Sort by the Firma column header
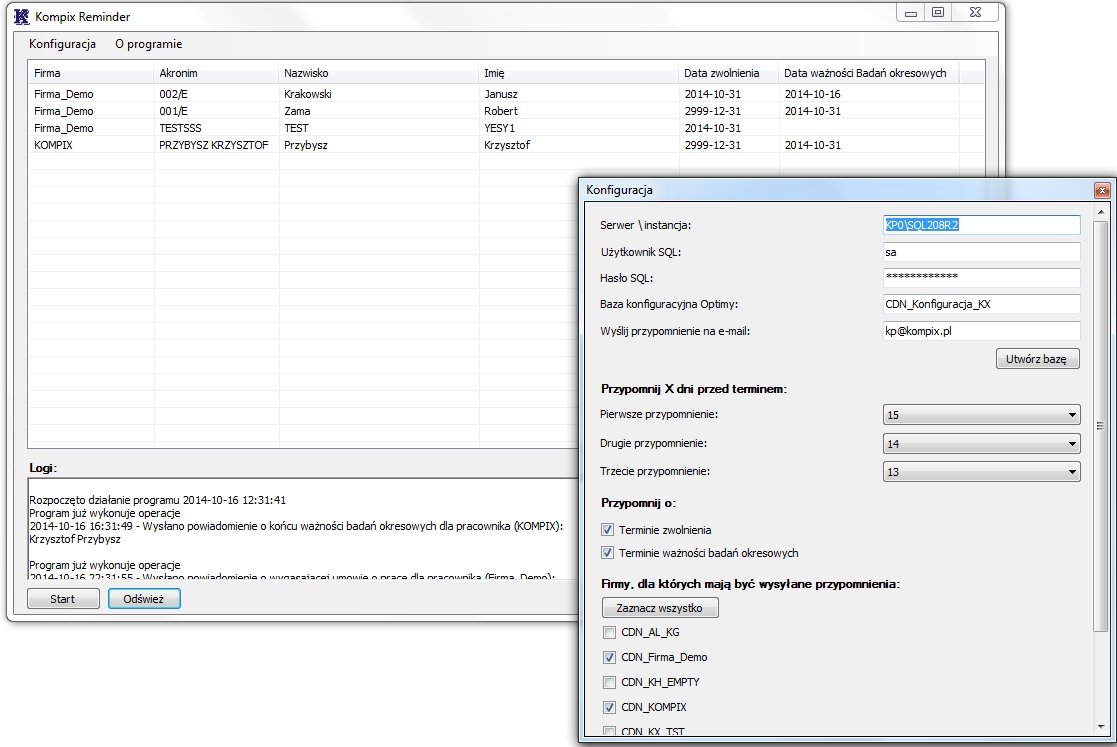Image resolution: width=1117 pixels, height=747 pixels. point(90,73)
